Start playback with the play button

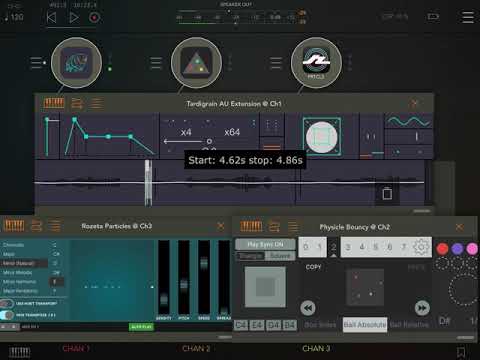point(74,17)
